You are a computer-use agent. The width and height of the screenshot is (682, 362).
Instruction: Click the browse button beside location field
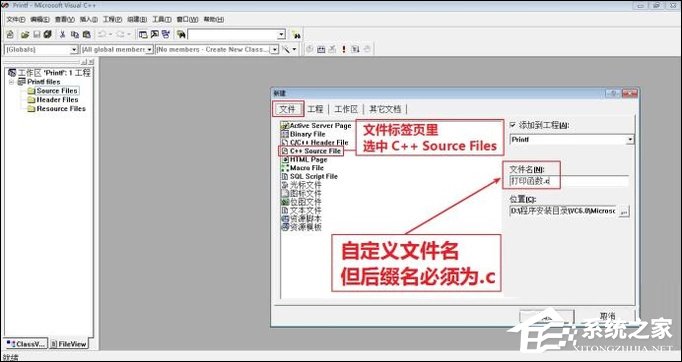click(x=624, y=211)
